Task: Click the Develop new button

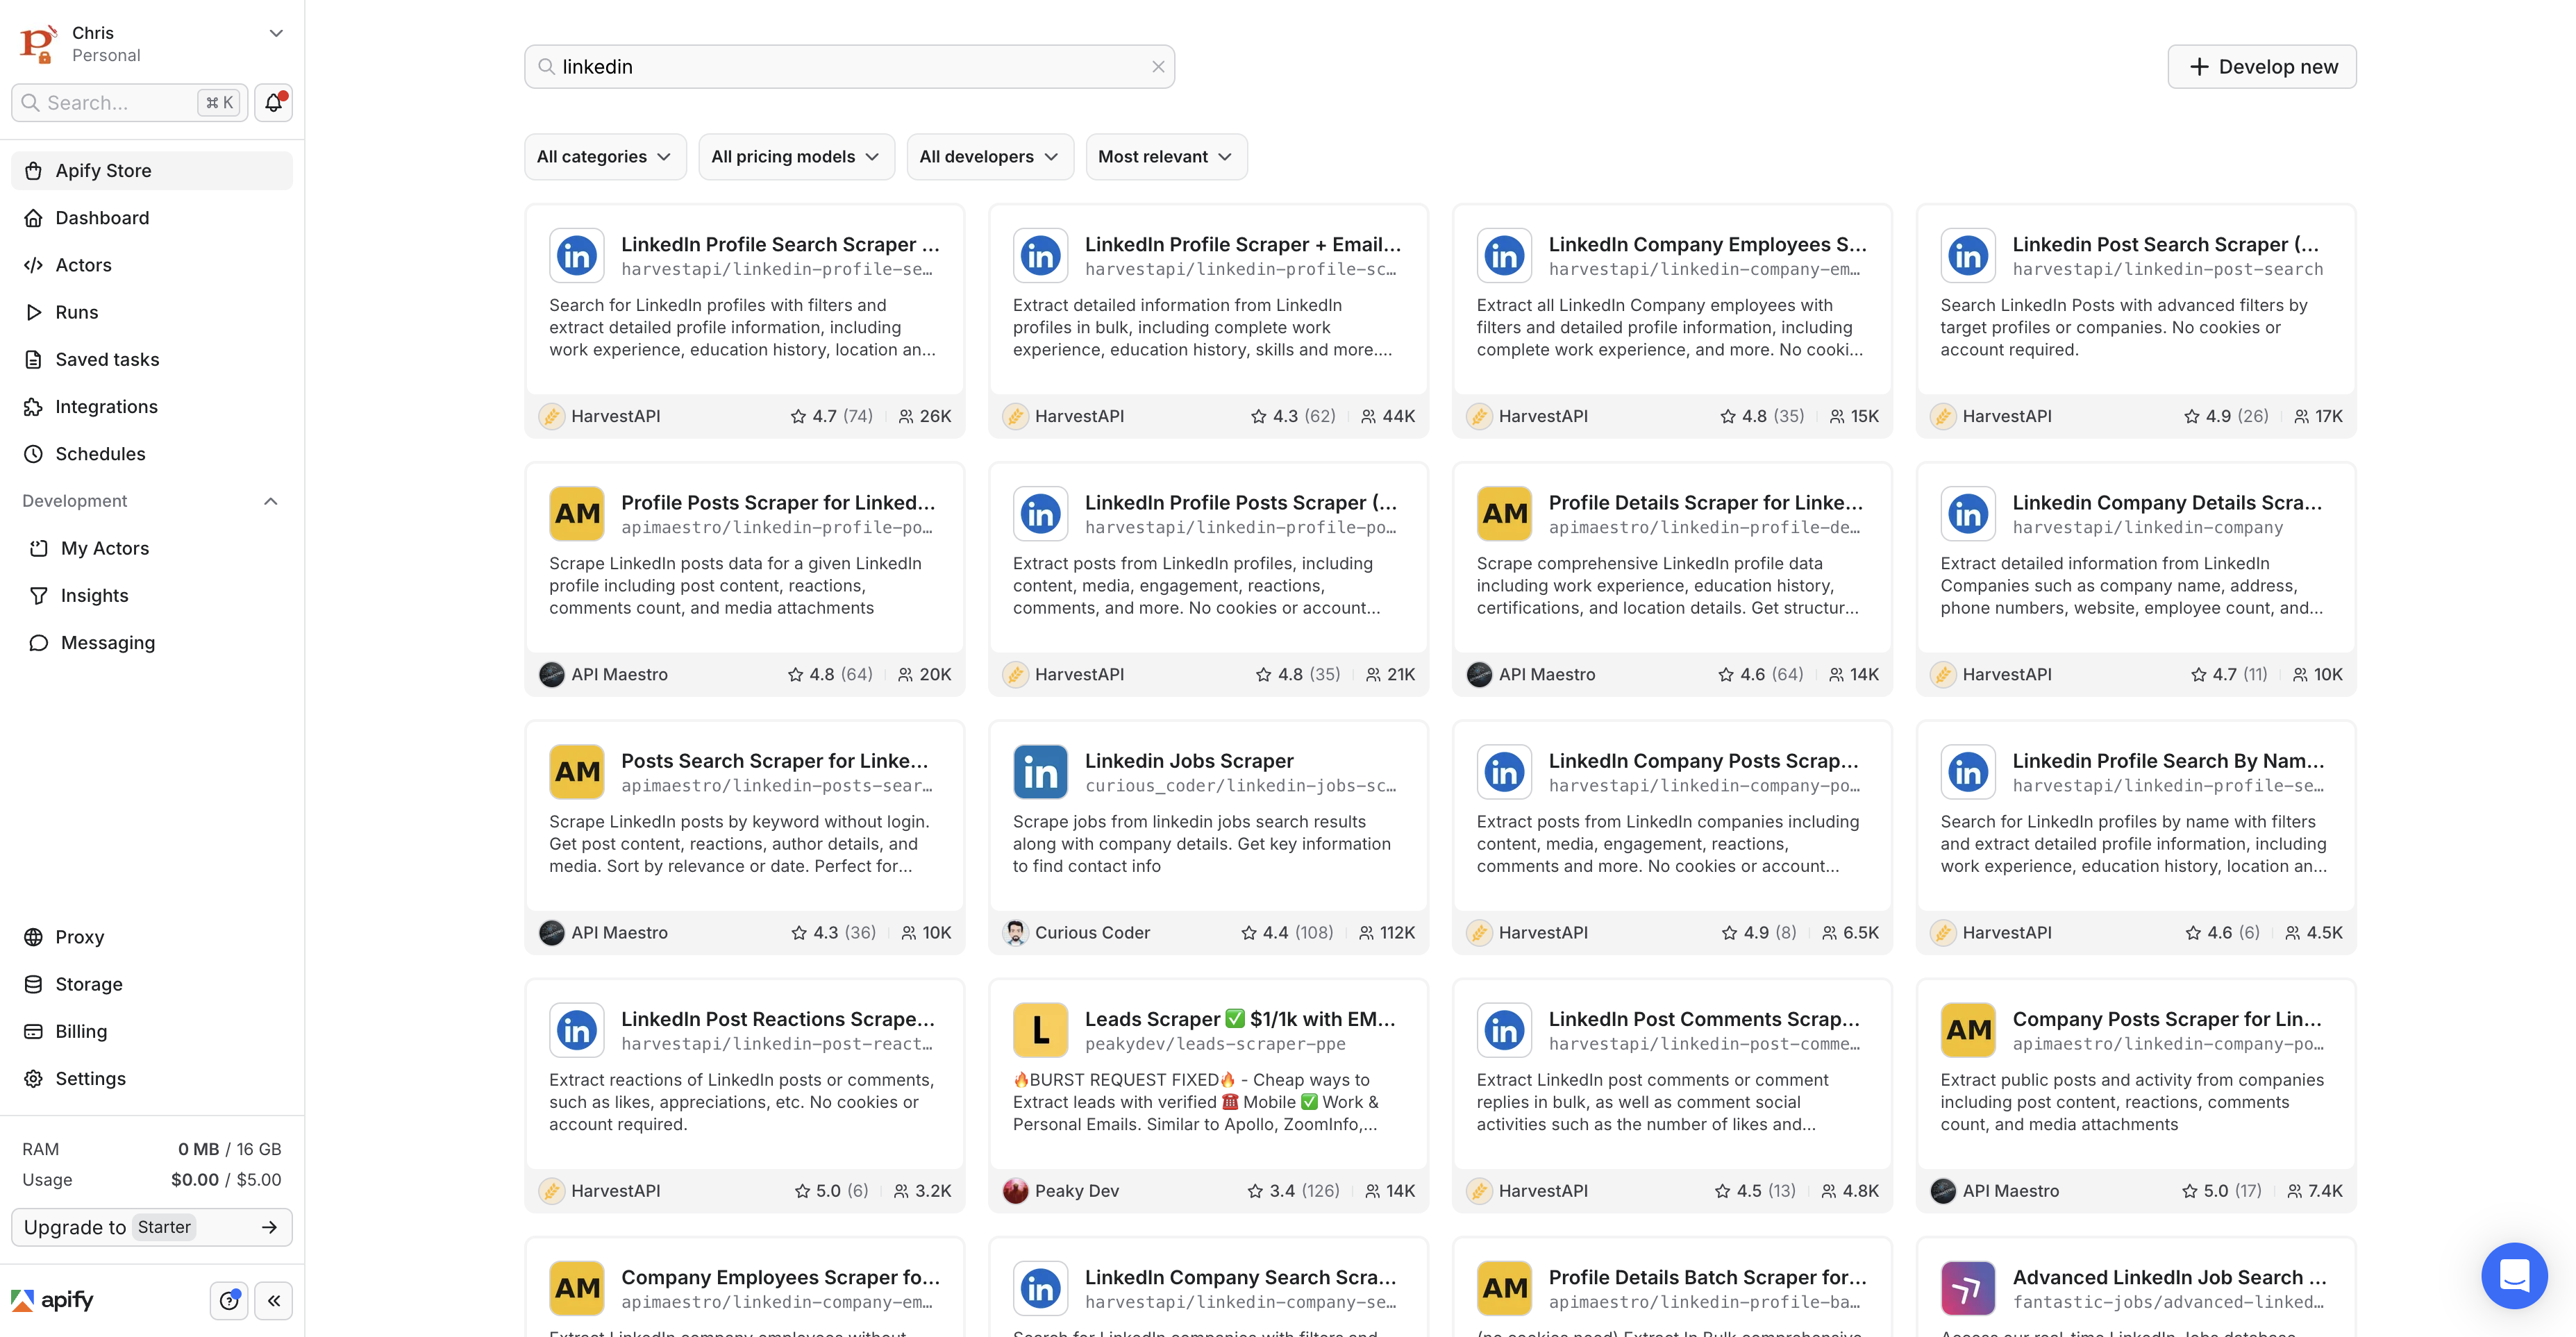Action: click(x=2261, y=67)
